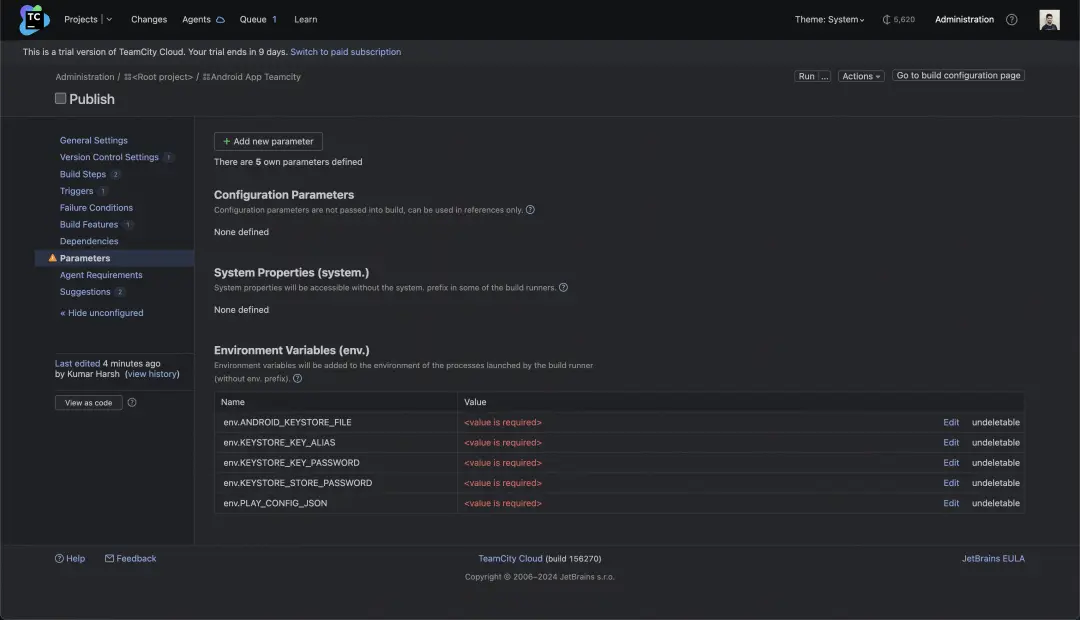The width and height of the screenshot is (1080, 620).
Task: Click help icon after Configuration Parameters description
Action: (530, 210)
